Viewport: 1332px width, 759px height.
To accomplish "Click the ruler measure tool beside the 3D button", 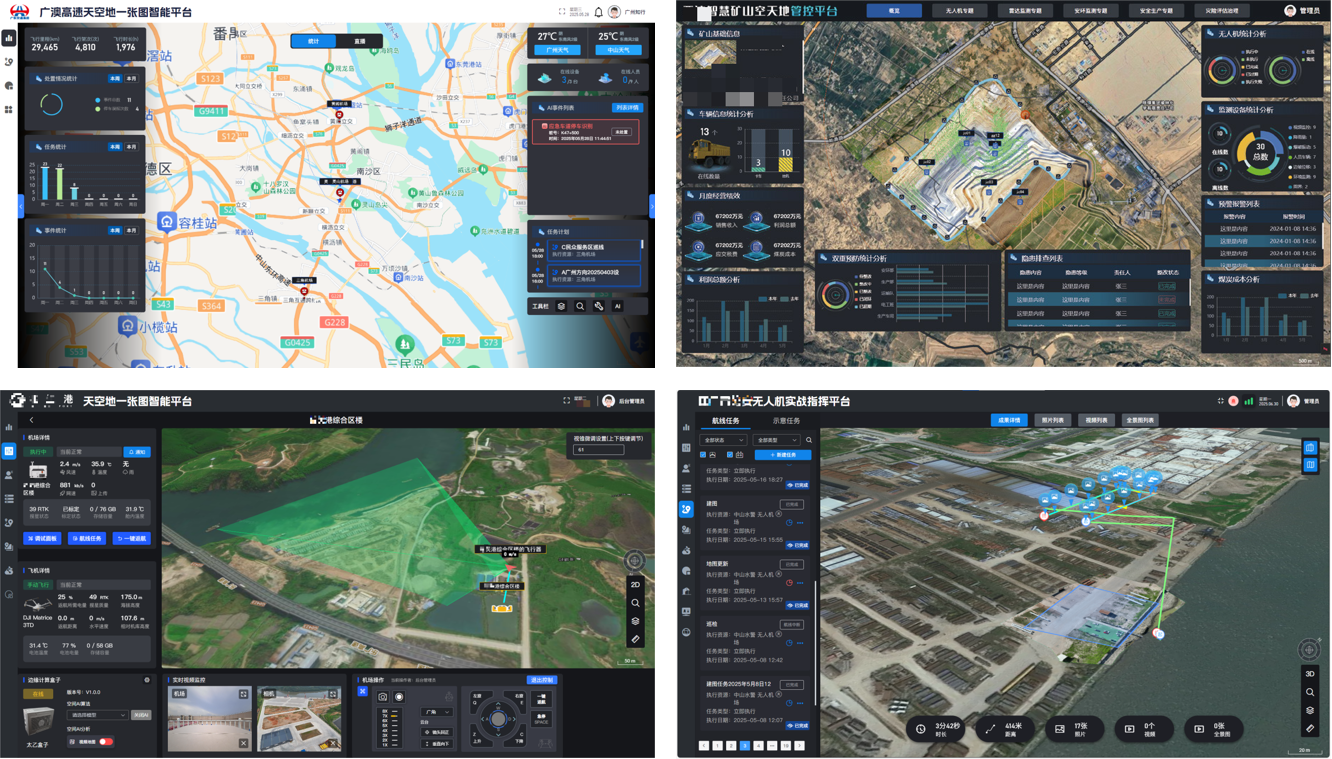I will pos(1310,729).
